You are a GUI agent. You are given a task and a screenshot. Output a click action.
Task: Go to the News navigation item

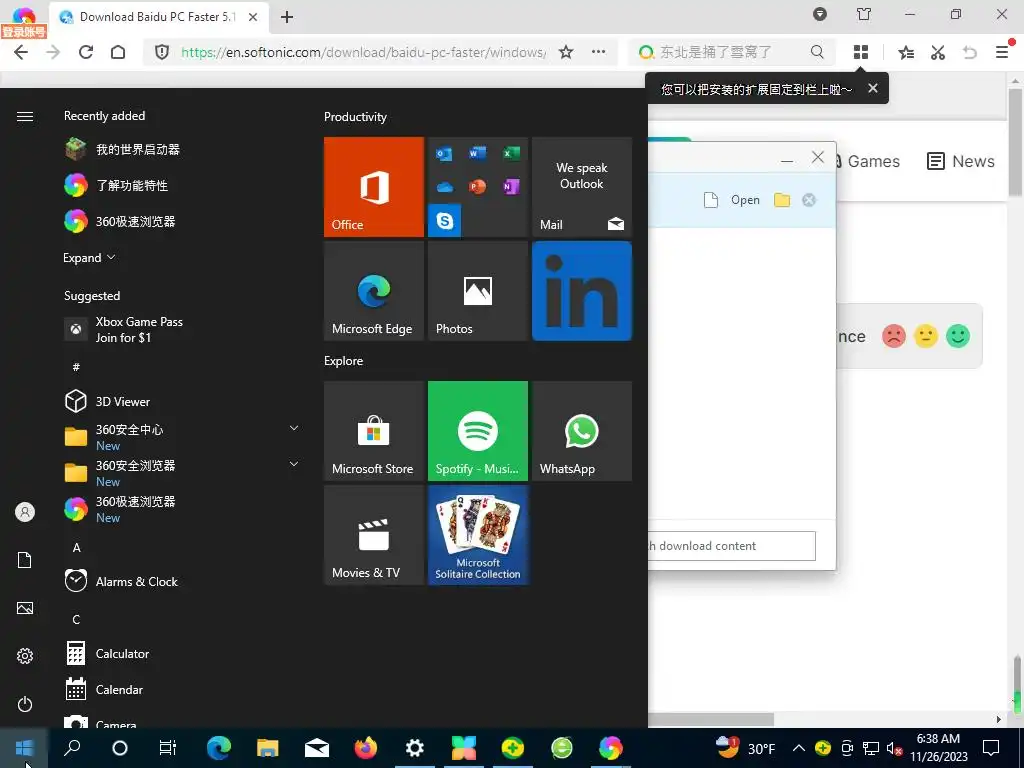click(x=961, y=161)
